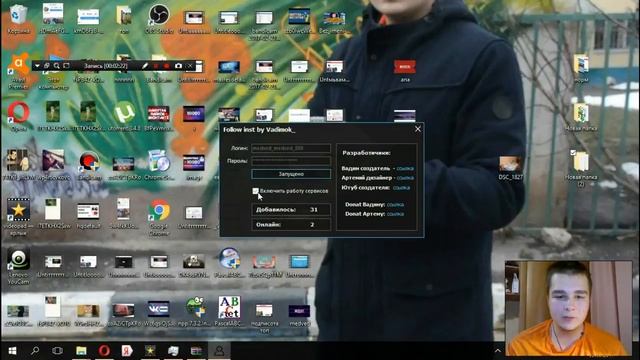The height and width of the screenshot is (360, 640).
Task: Open the webcam overlay of the man
Action: pyautogui.click(x=568, y=308)
